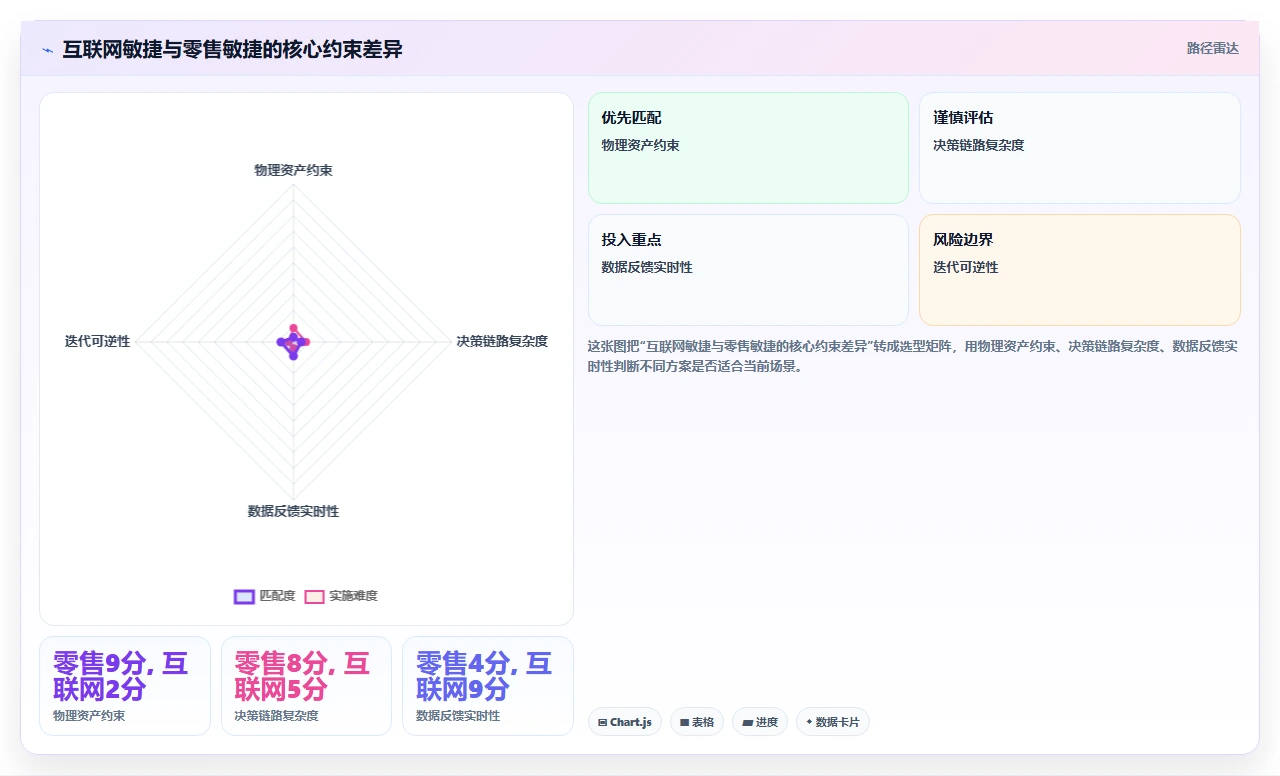The height and width of the screenshot is (776, 1280).
Task: Click the 迭代可逆性 radar axis label
Action: pyautogui.click(x=97, y=341)
